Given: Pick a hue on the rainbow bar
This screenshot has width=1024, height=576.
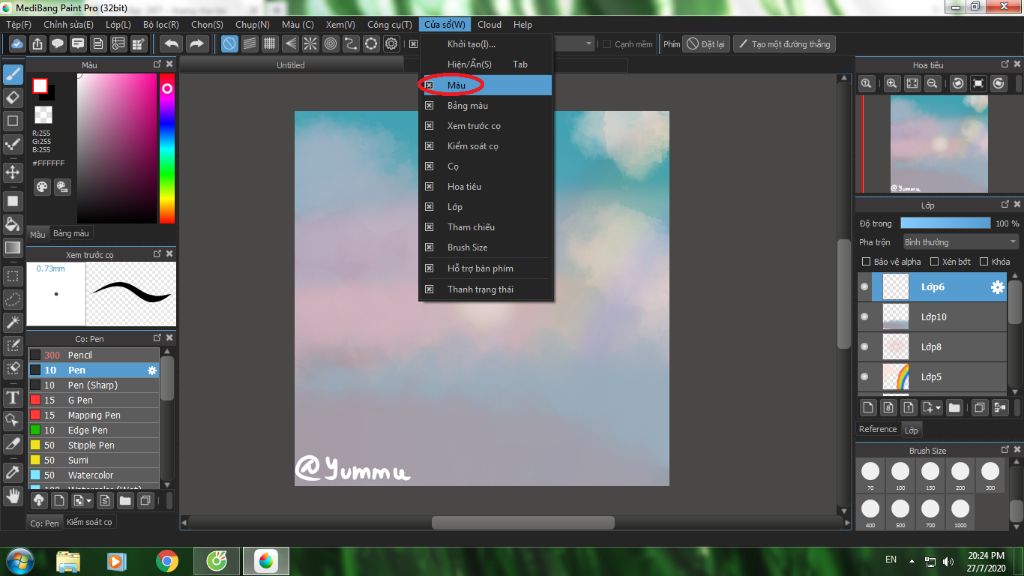Looking at the screenshot, I should [x=167, y=148].
